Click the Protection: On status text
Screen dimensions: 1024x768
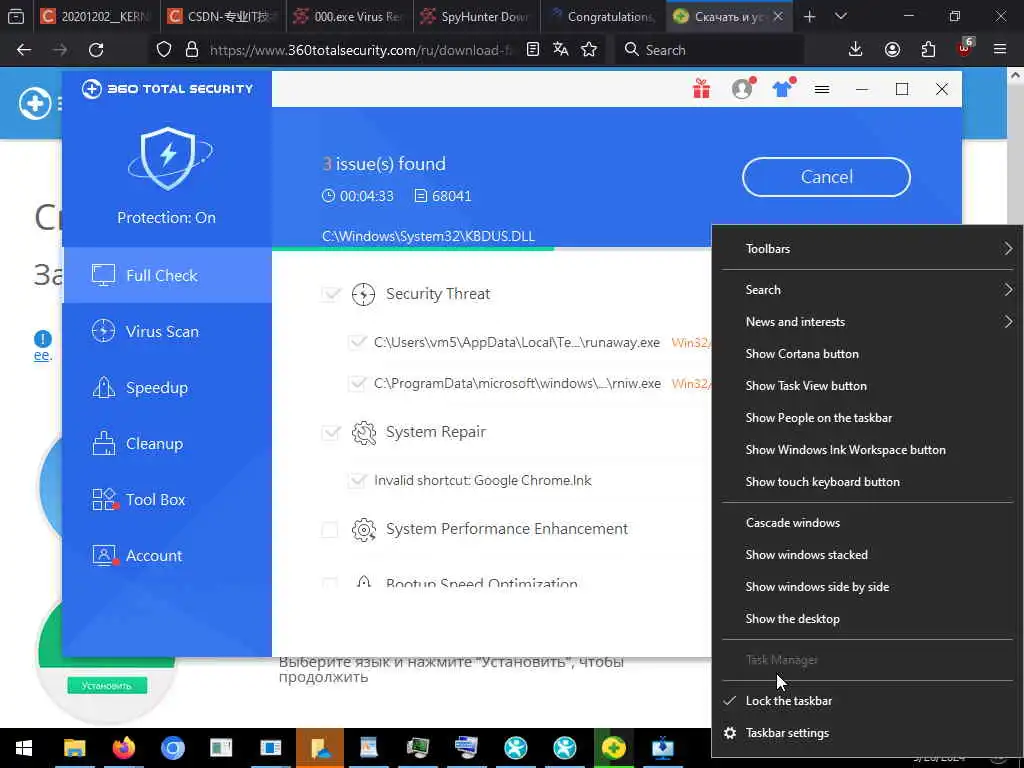click(167, 217)
